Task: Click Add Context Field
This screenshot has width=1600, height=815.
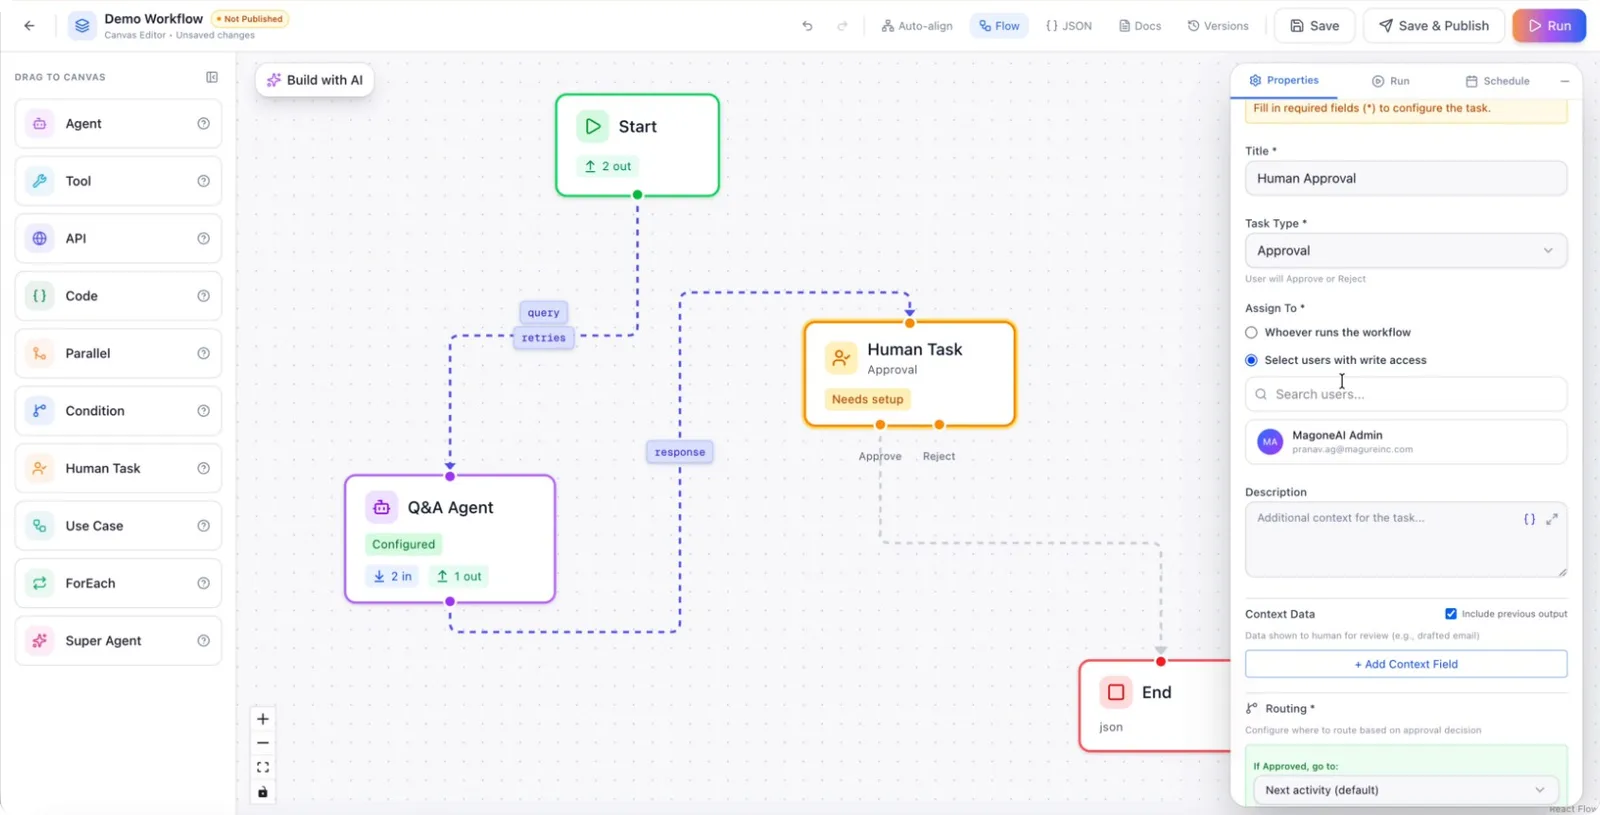Action: pyautogui.click(x=1406, y=664)
